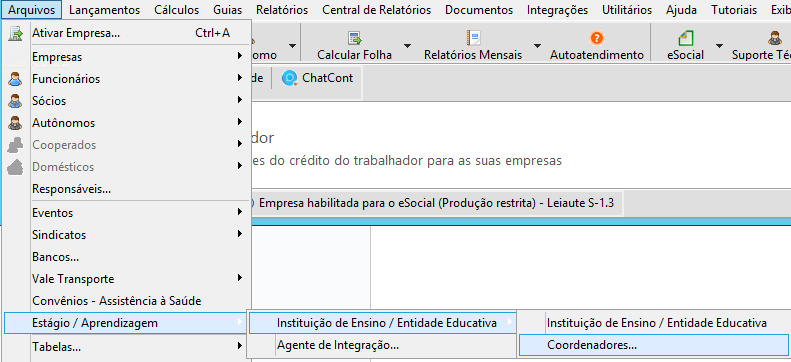Screen dimensions: 791x362
Task: Expand the Sindicatos submenu arrow
Action: (241, 234)
